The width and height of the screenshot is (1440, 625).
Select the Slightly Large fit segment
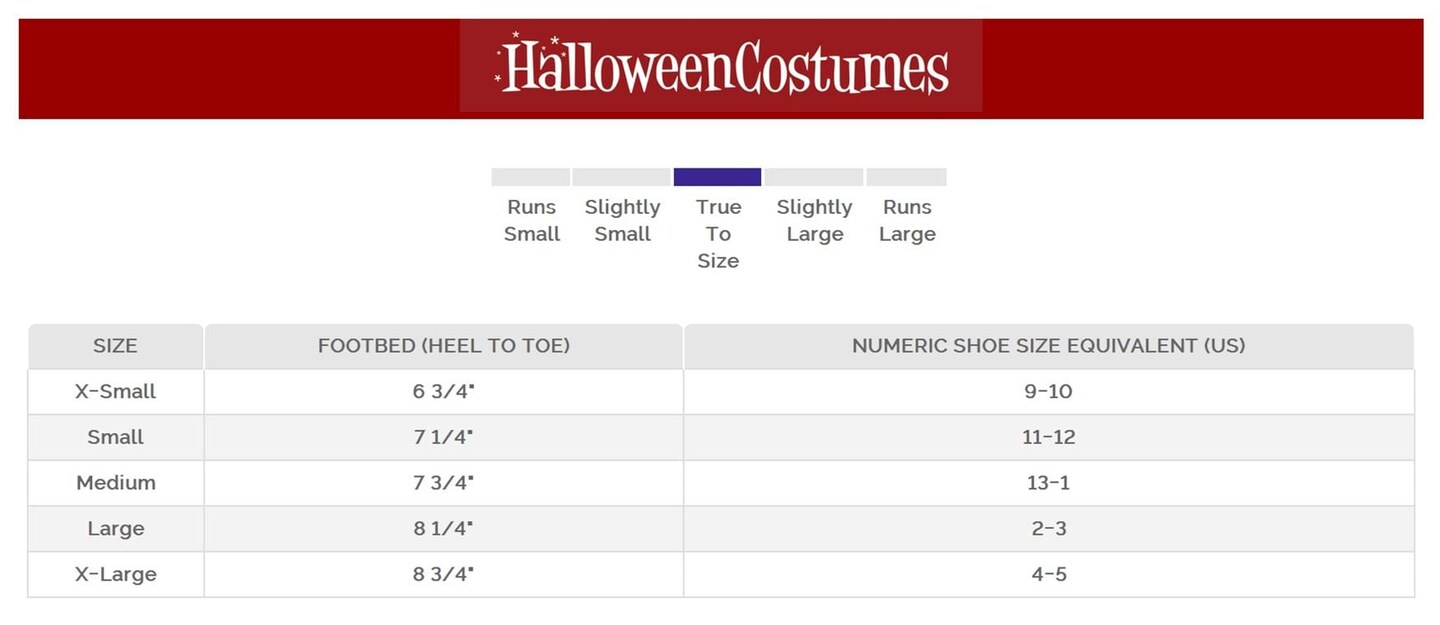[814, 177]
